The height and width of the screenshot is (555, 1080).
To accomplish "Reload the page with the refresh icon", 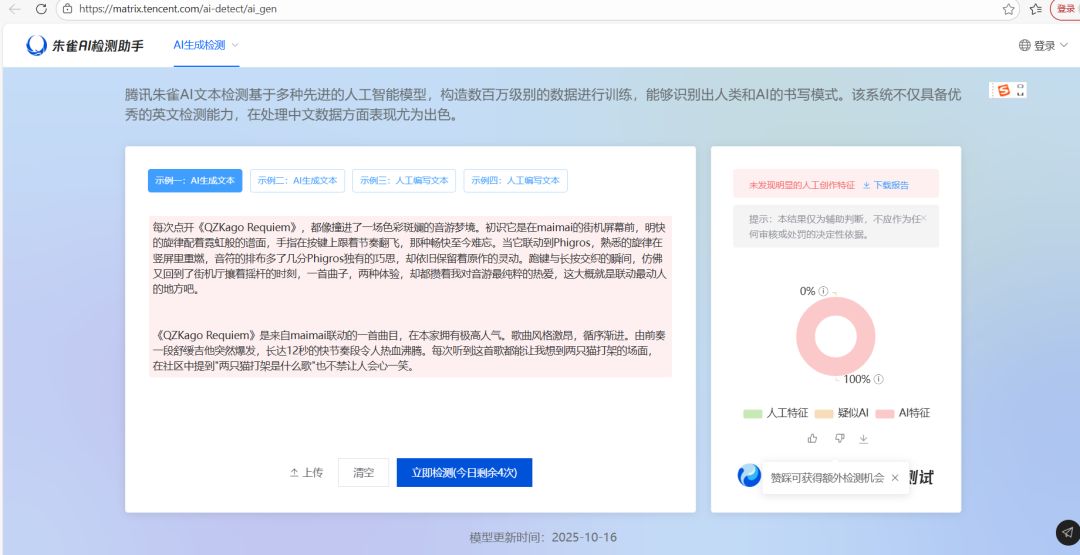I will point(41,9).
